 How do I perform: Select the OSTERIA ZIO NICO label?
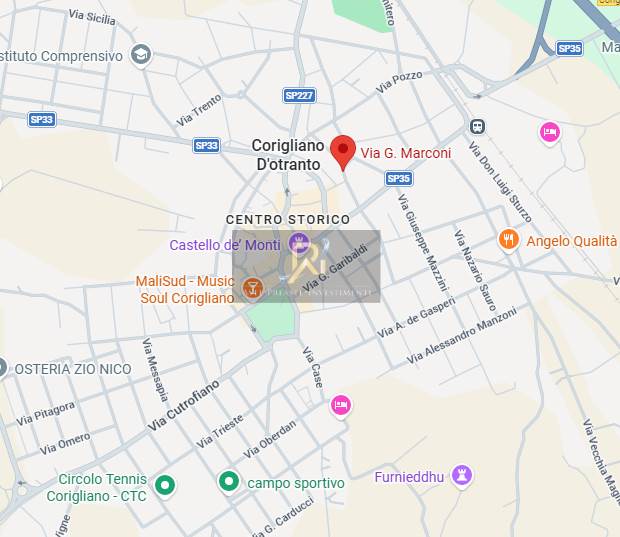pyautogui.click(x=73, y=369)
